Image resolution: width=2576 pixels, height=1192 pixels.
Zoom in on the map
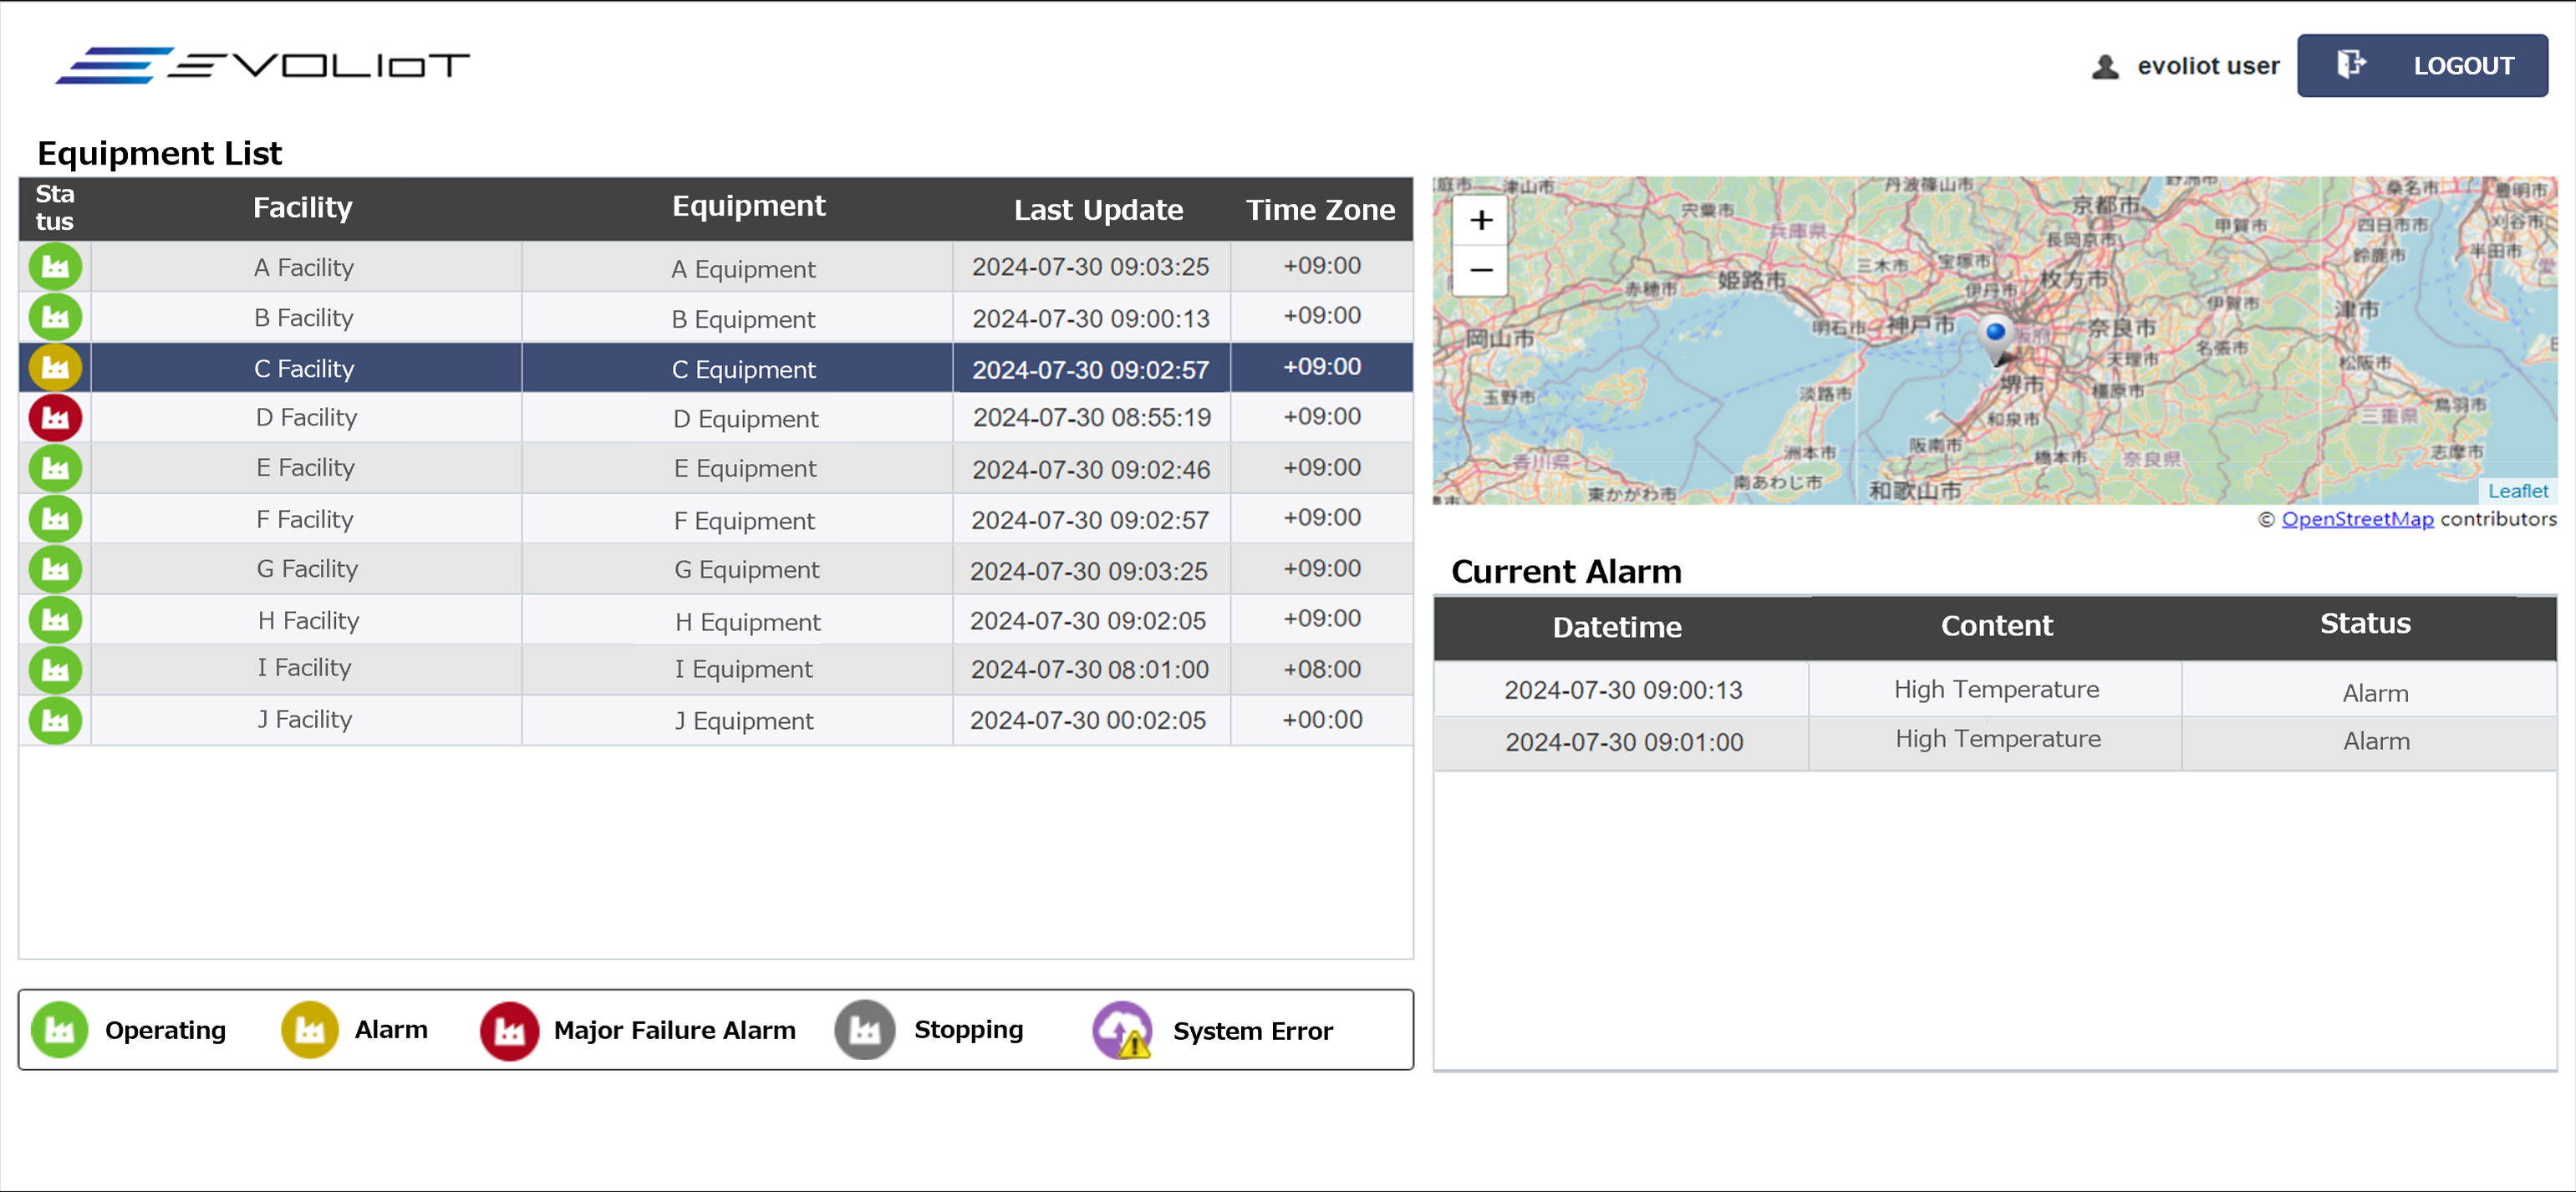1481,220
